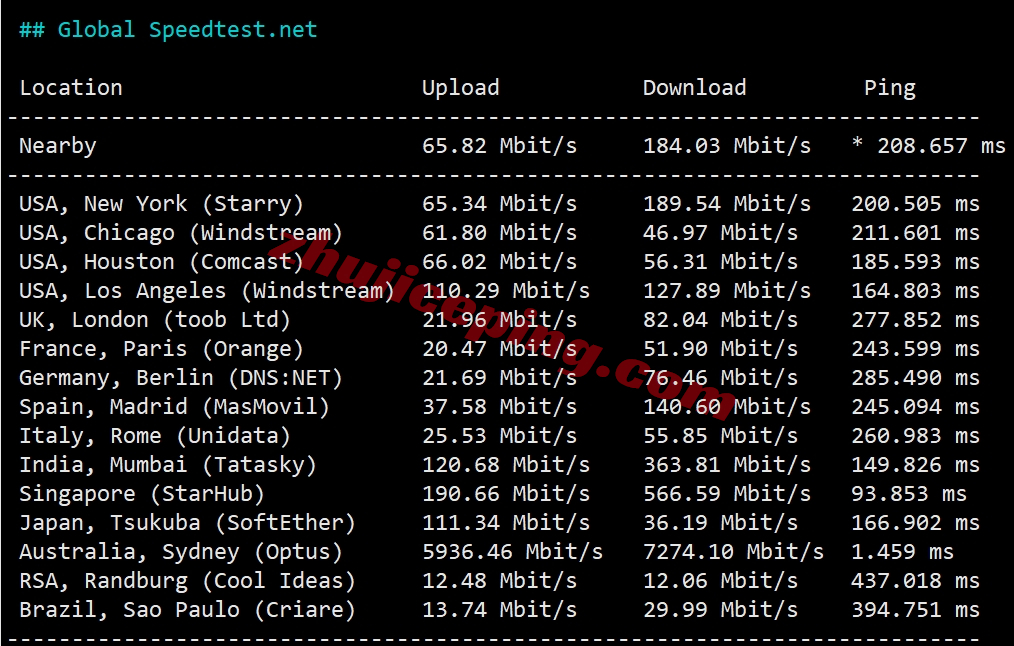1014x646 pixels.
Task: Click Spain, Madrid (MasMovil) entry
Action: pos(175,407)
